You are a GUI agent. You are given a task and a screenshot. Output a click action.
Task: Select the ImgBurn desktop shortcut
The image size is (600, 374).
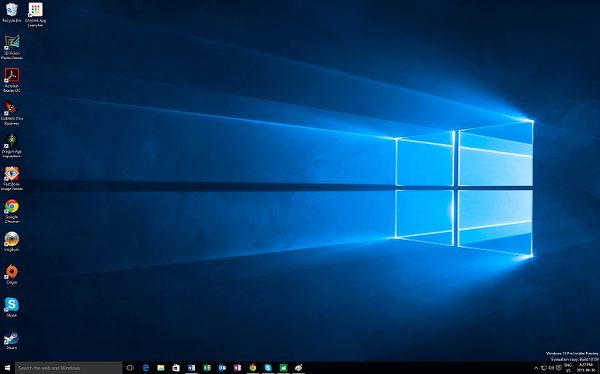(12, 242)
